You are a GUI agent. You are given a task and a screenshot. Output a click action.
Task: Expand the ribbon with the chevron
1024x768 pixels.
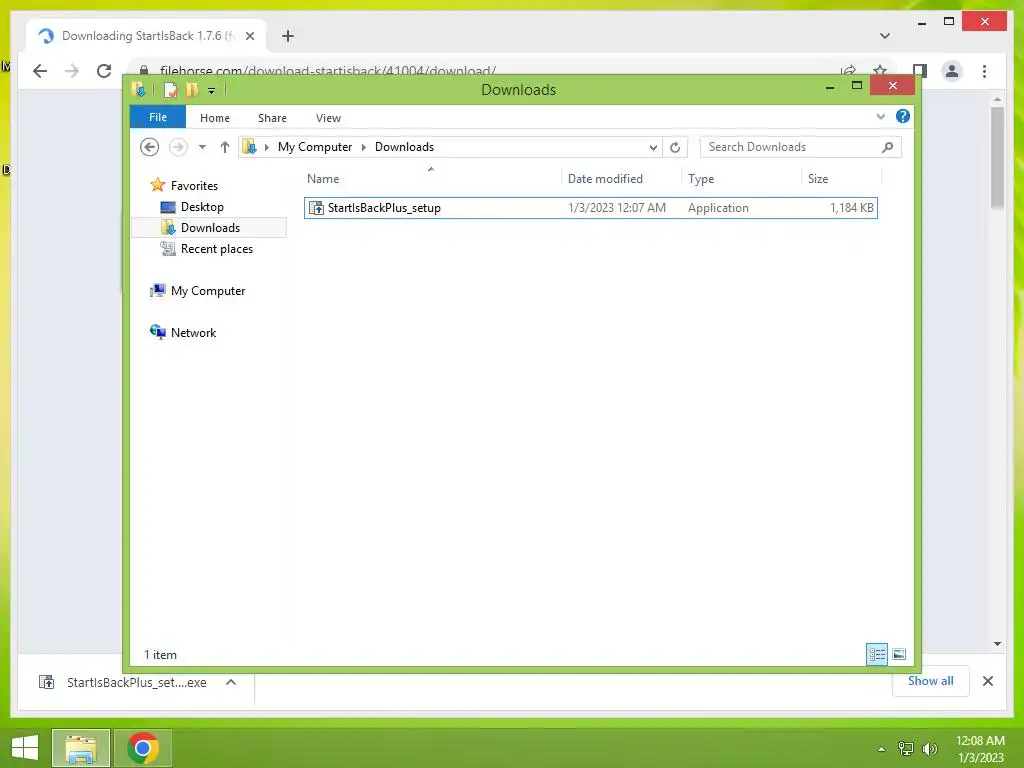pos(880,116)
